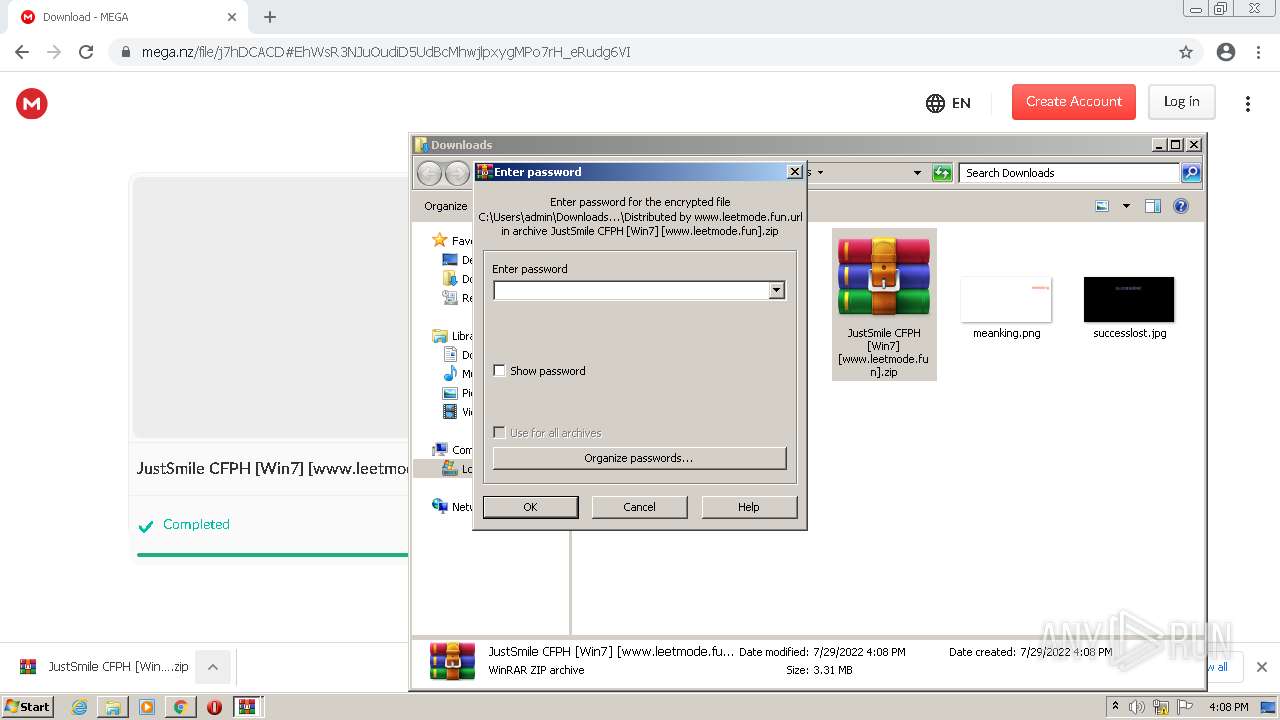Viewport: 1280px width, 720px height.
Task: Close Enter password dialog with X
Action: point(795,172)
